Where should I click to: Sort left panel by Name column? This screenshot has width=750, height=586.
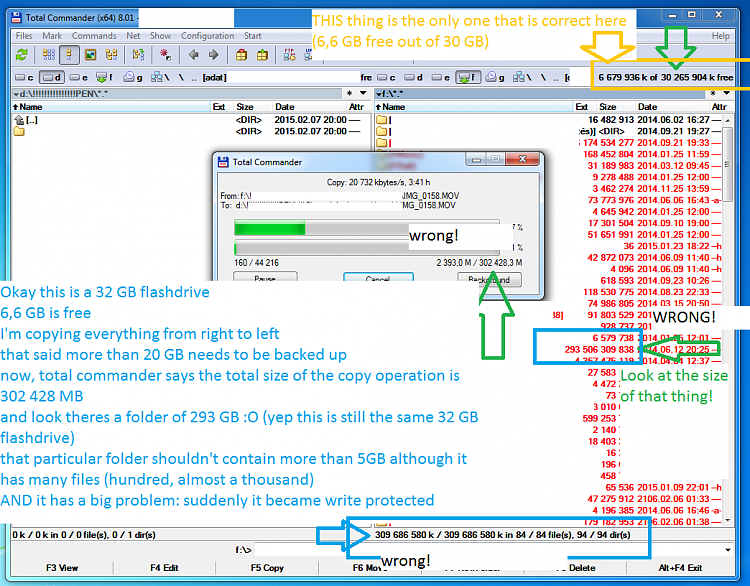pos(111,107)
